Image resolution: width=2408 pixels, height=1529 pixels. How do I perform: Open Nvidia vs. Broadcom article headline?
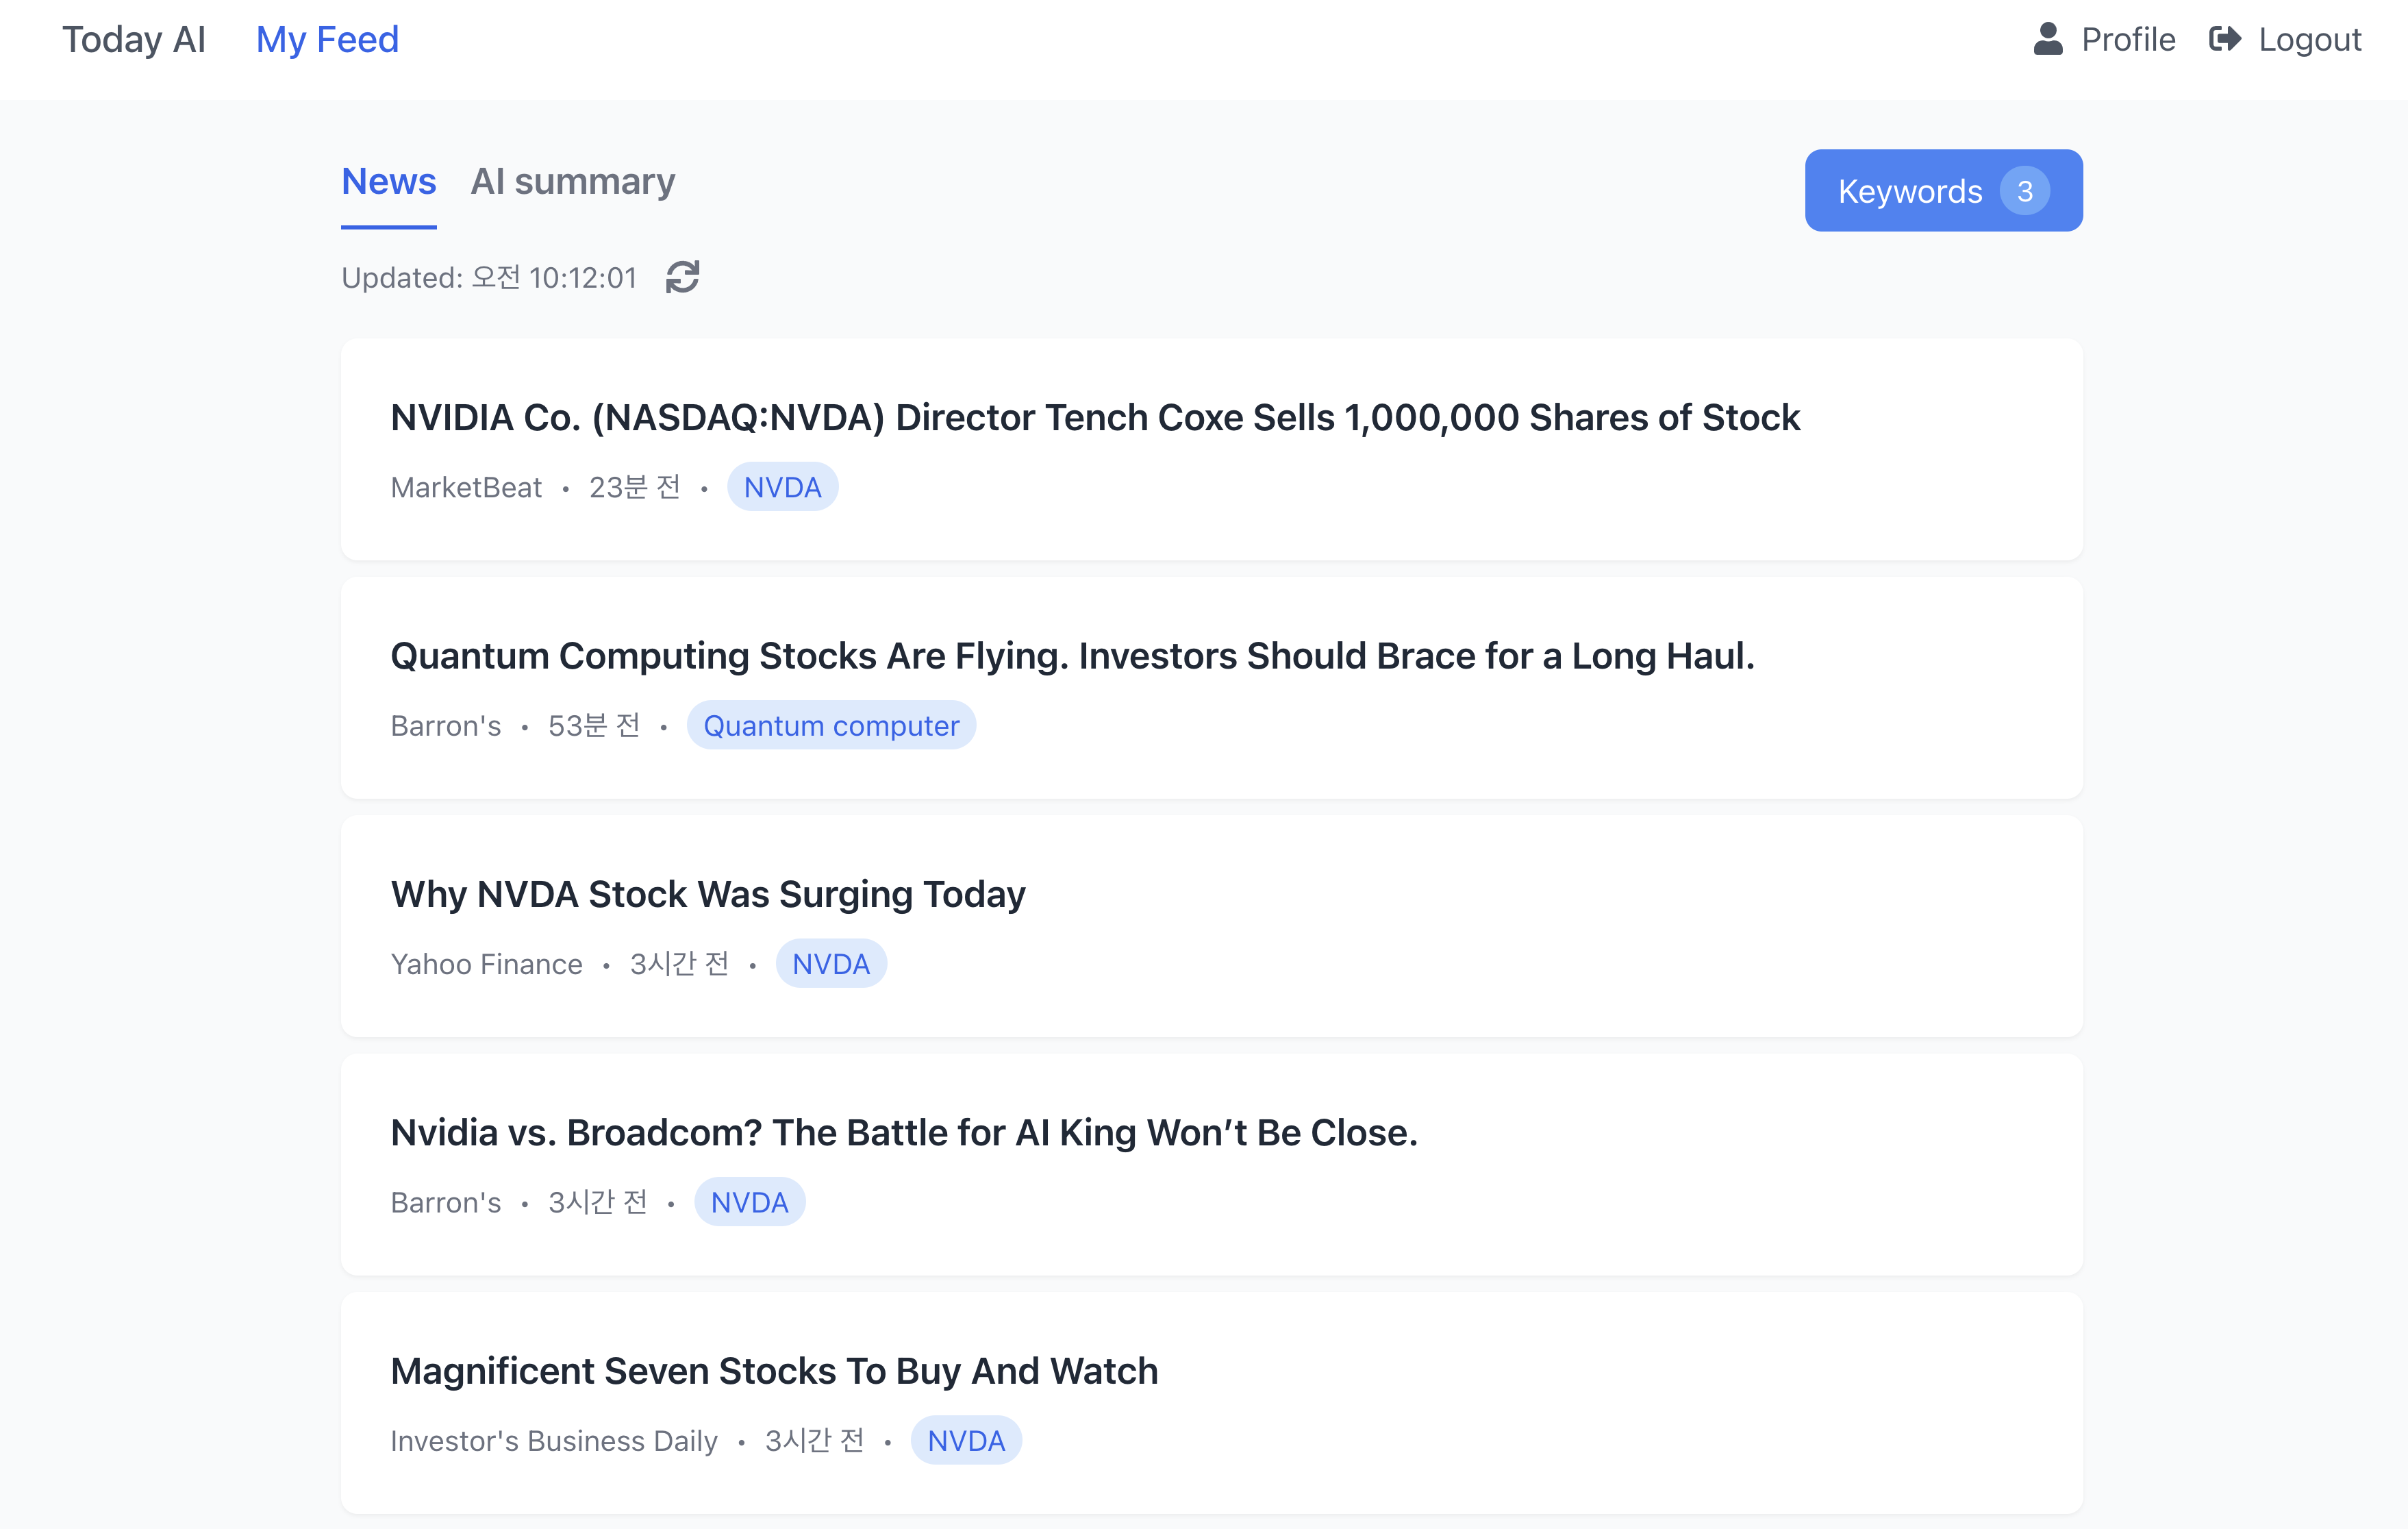[904, 1133]
